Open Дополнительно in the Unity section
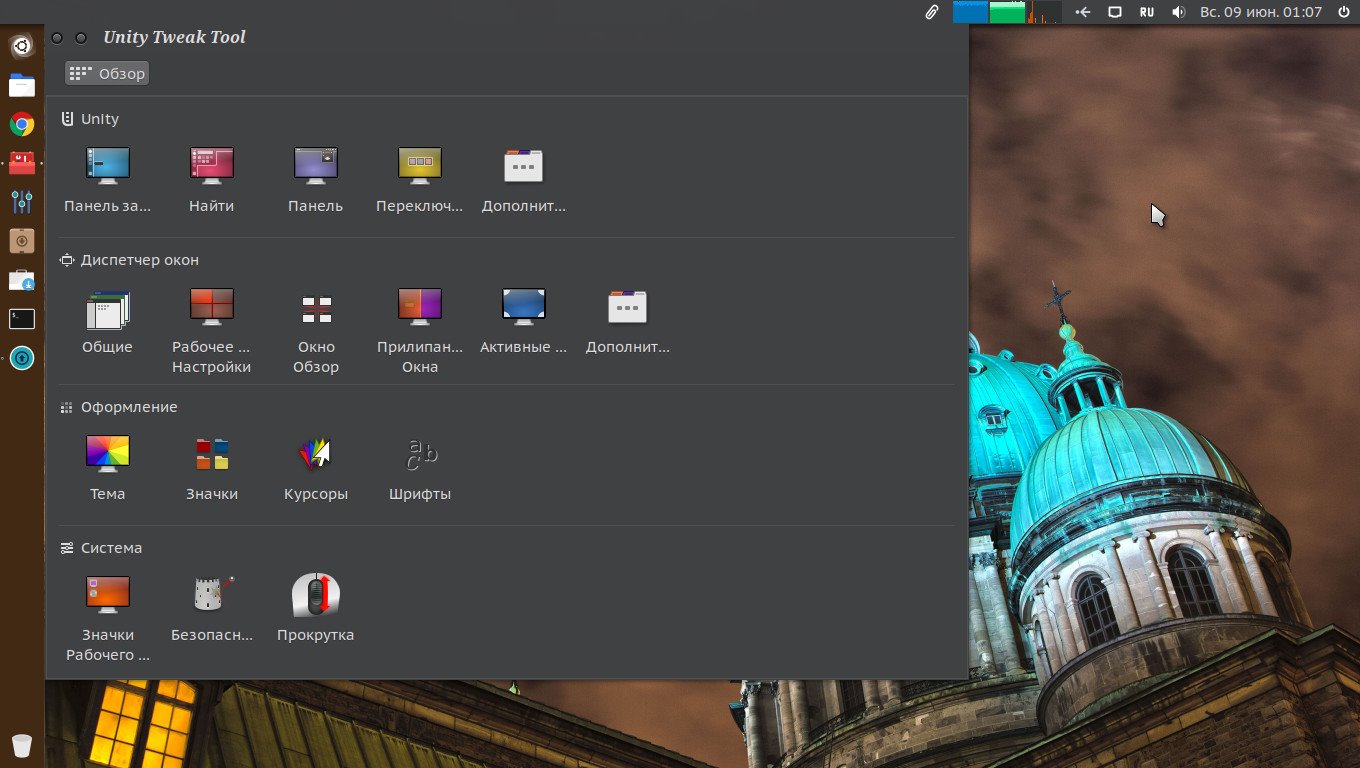The height and width of the screenshot is (768, 1360). (523, 166)
